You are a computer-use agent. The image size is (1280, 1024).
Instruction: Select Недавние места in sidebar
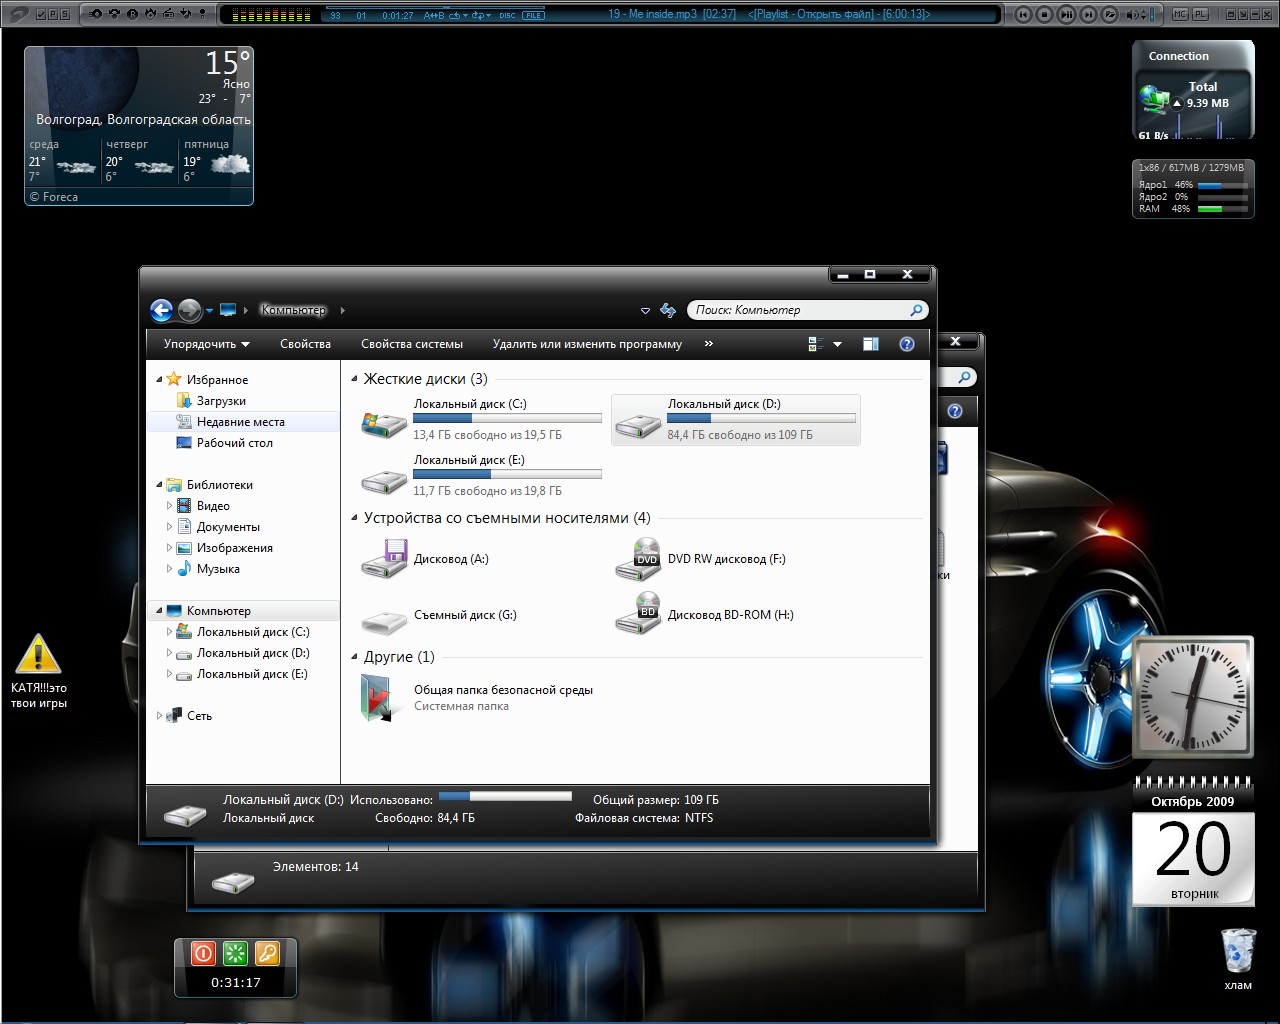[241, 422]
